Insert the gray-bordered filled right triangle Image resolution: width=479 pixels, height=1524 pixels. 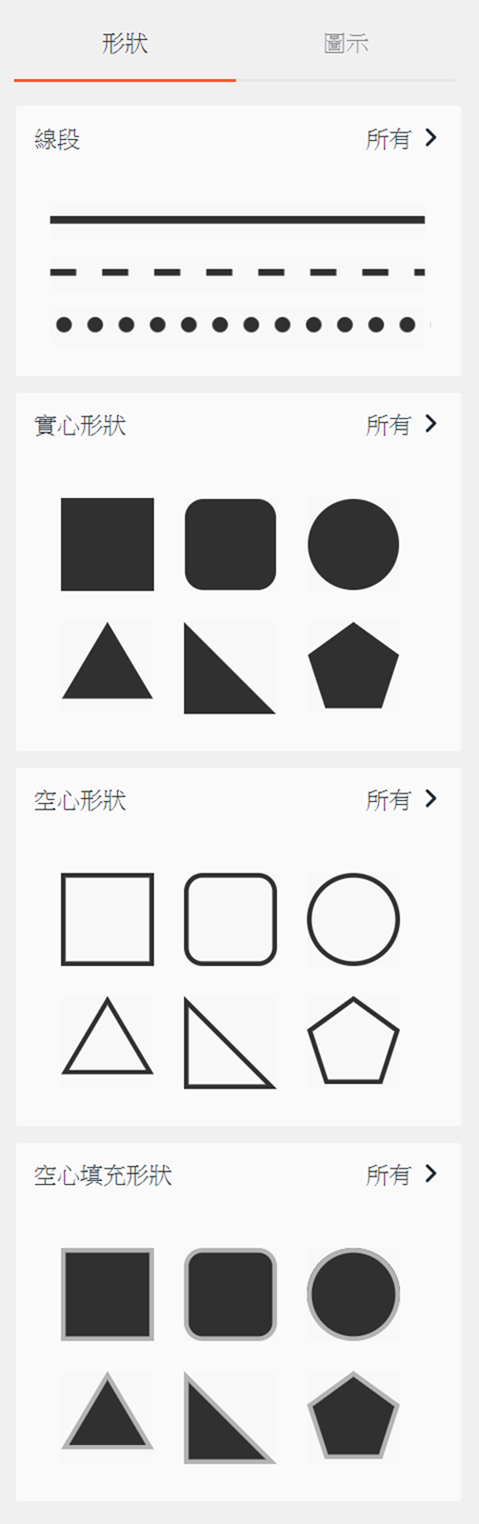(230, 1417)
